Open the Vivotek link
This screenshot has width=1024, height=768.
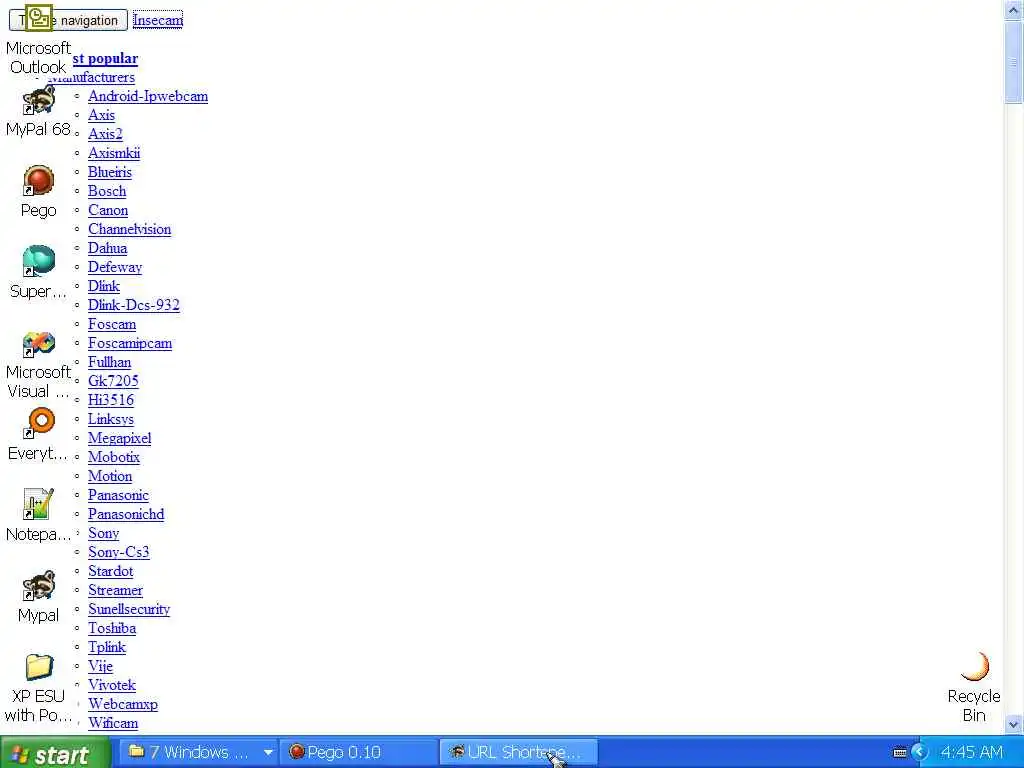pyautogui.click(x=112, y=685)
